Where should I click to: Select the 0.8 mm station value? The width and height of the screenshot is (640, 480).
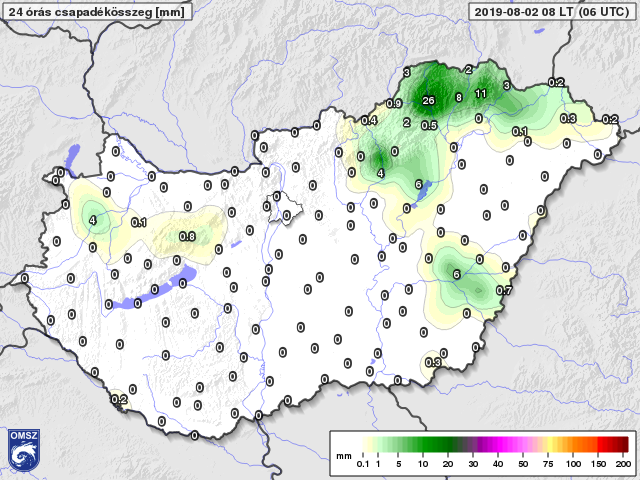[186, 236]
